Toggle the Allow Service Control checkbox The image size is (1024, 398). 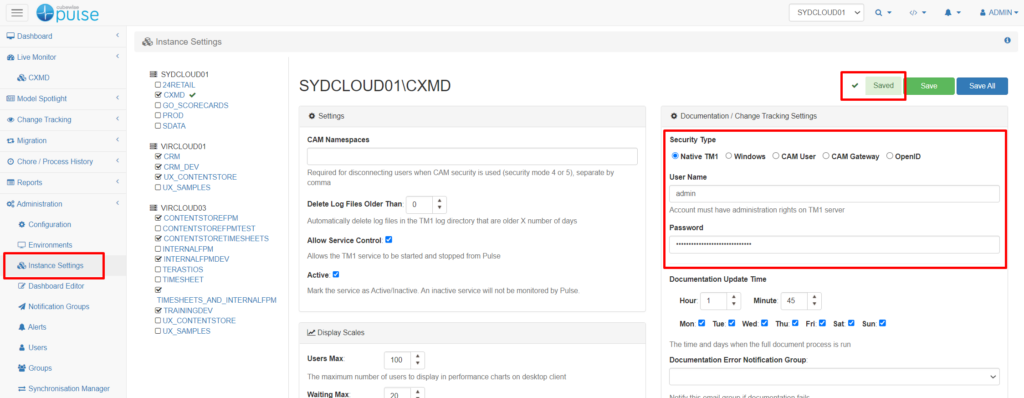[389, 240]
